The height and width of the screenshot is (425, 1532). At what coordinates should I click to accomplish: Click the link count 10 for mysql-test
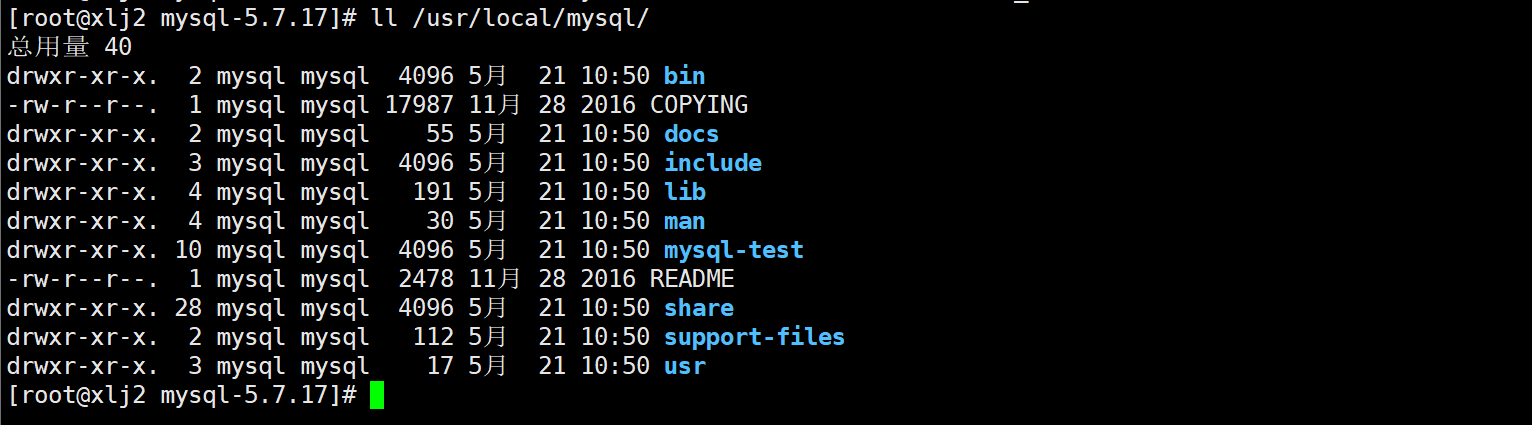[x=189, y=250]
